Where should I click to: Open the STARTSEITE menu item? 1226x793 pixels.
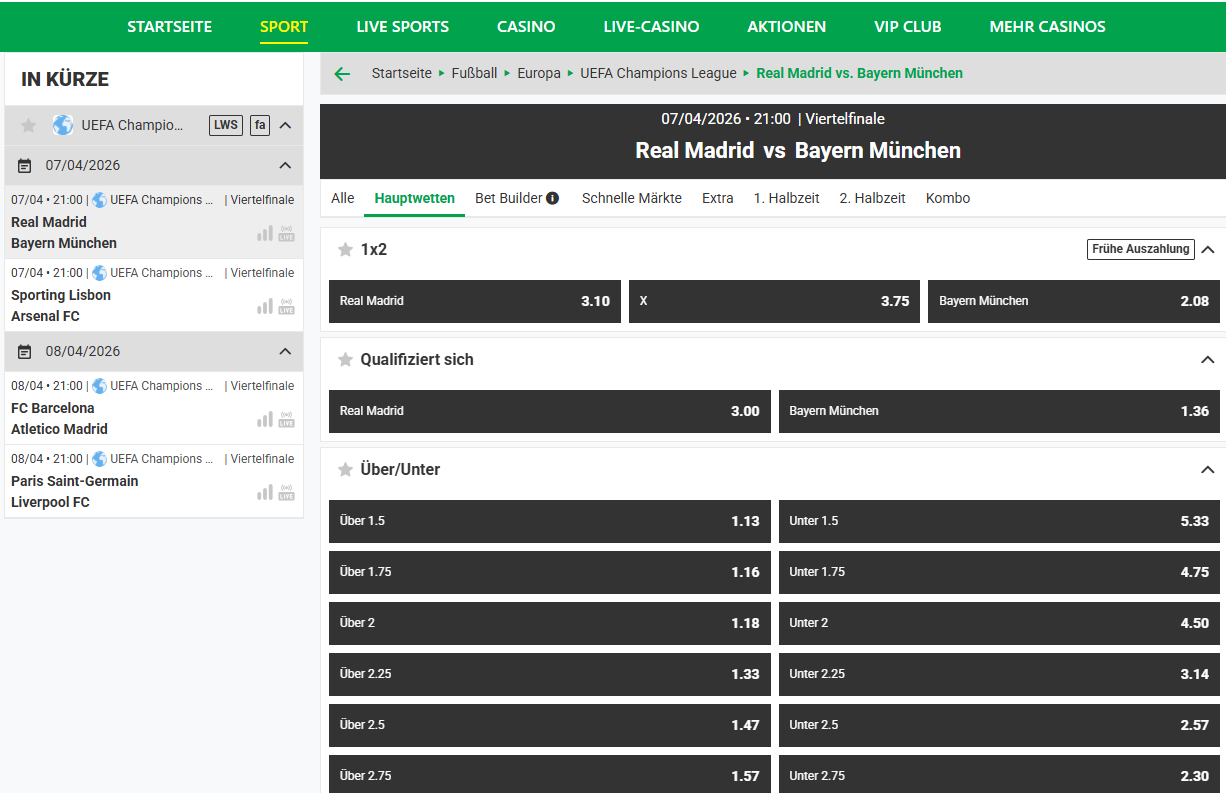click(170, 27)
